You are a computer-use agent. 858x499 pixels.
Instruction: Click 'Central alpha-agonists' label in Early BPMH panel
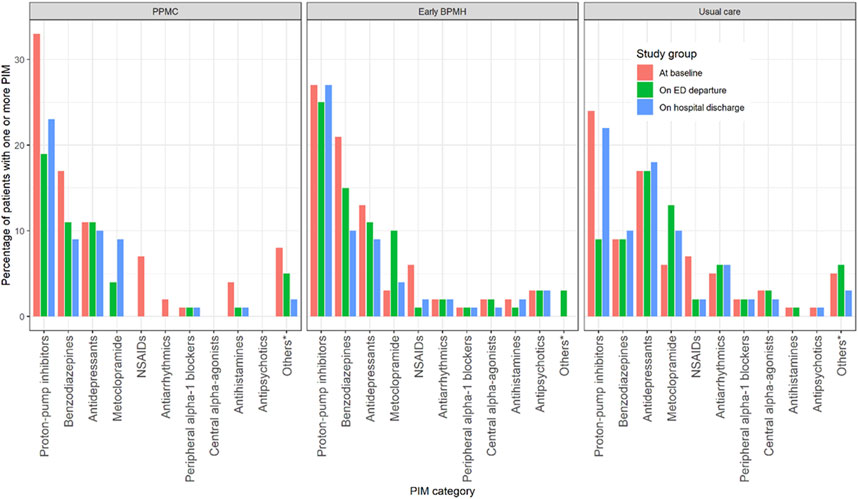(491, 396)
